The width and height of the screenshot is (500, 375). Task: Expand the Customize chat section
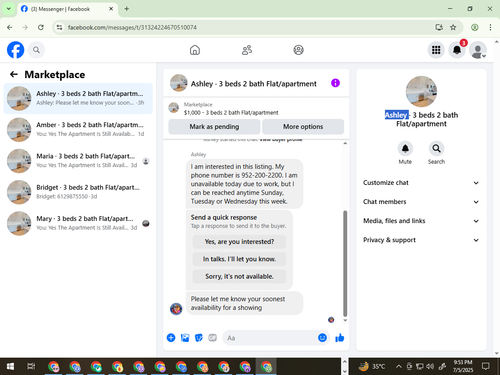point(421,183)
